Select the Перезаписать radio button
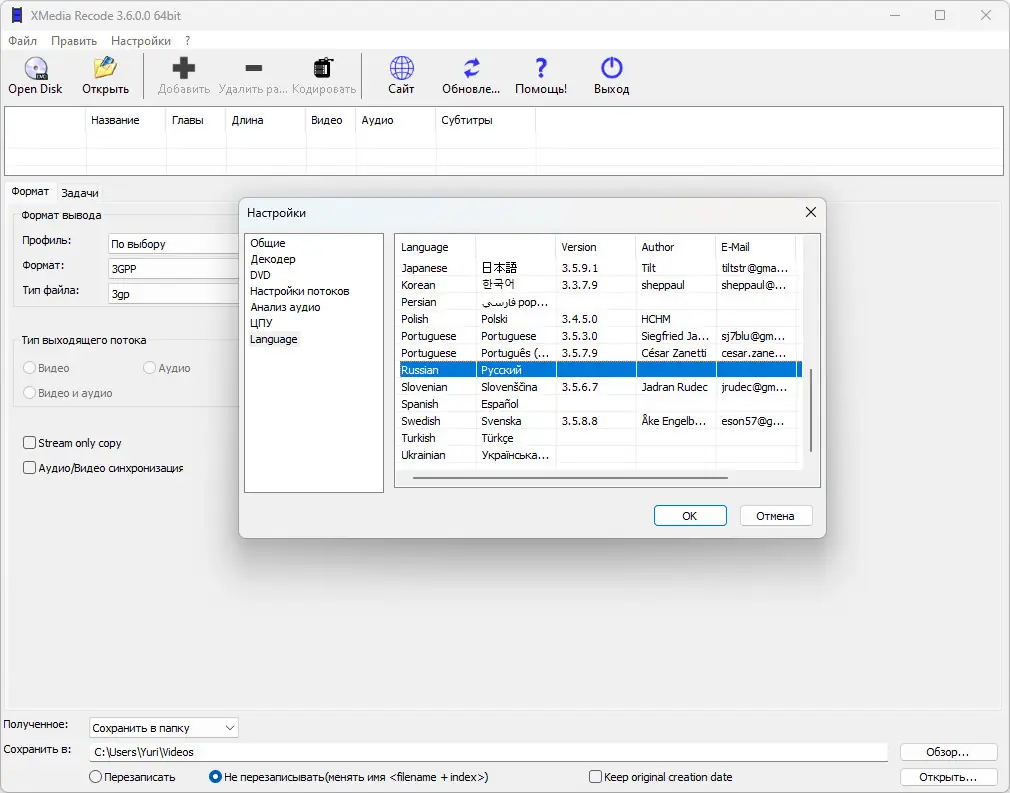 95,777
